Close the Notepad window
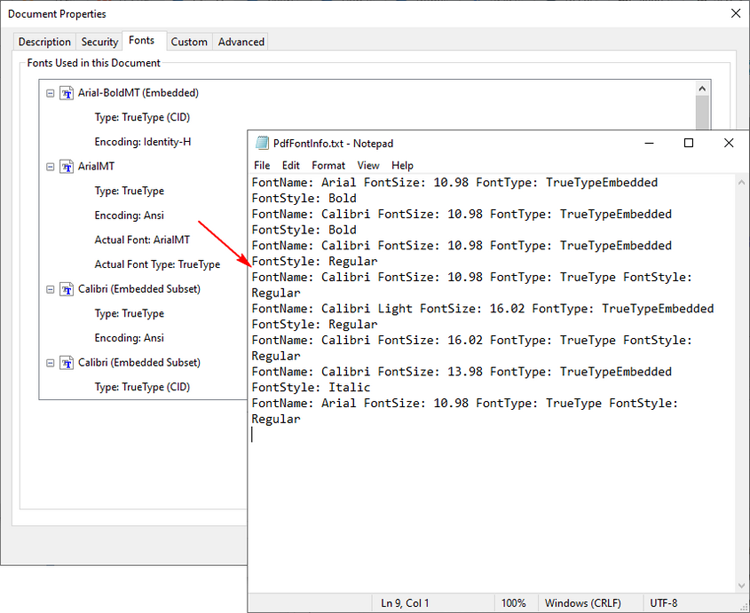750x613 pixels. (728, 143)
